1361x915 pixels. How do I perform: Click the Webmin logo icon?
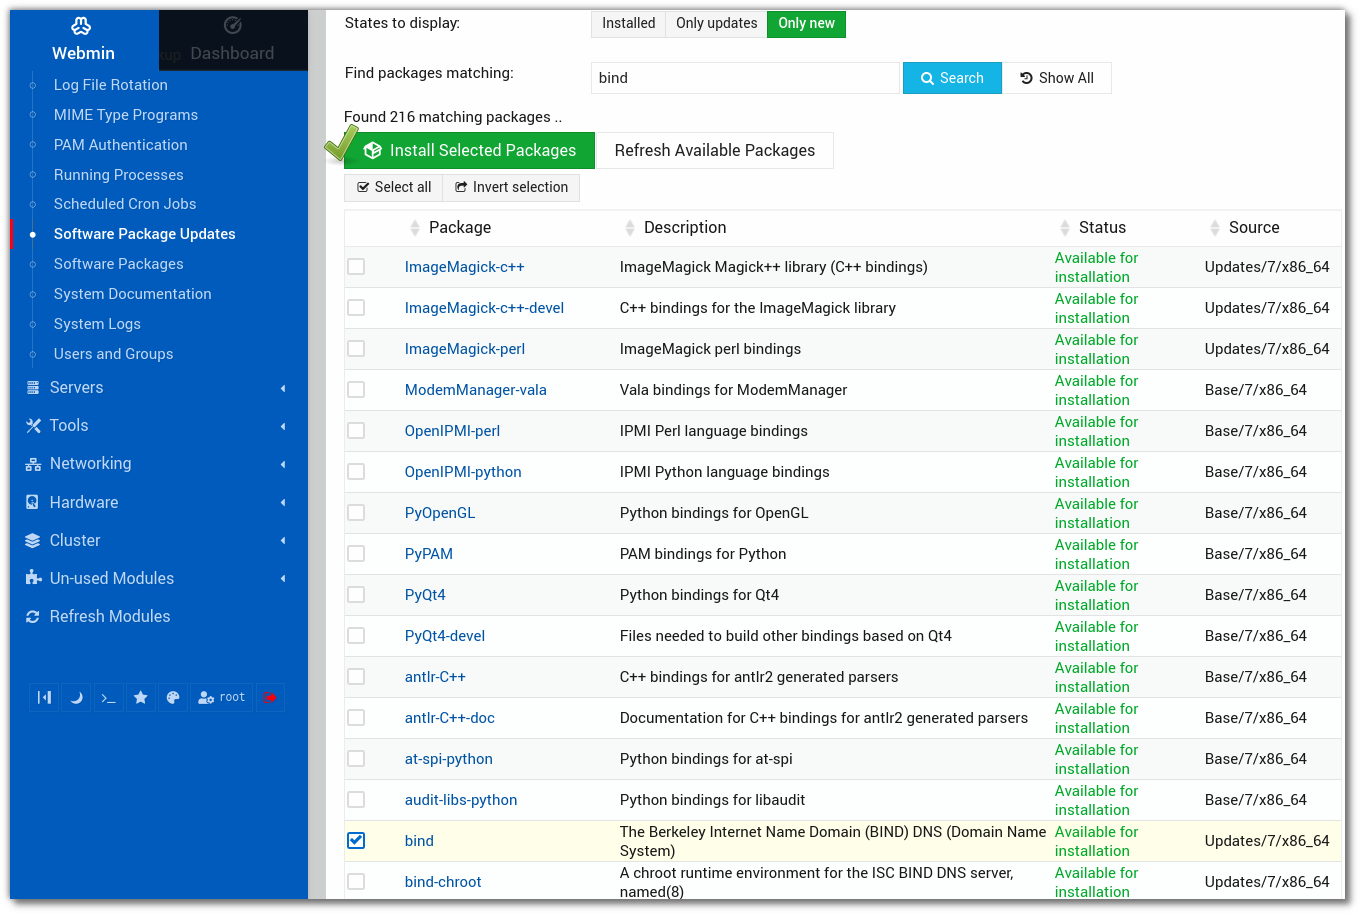(x=82, y=26)
